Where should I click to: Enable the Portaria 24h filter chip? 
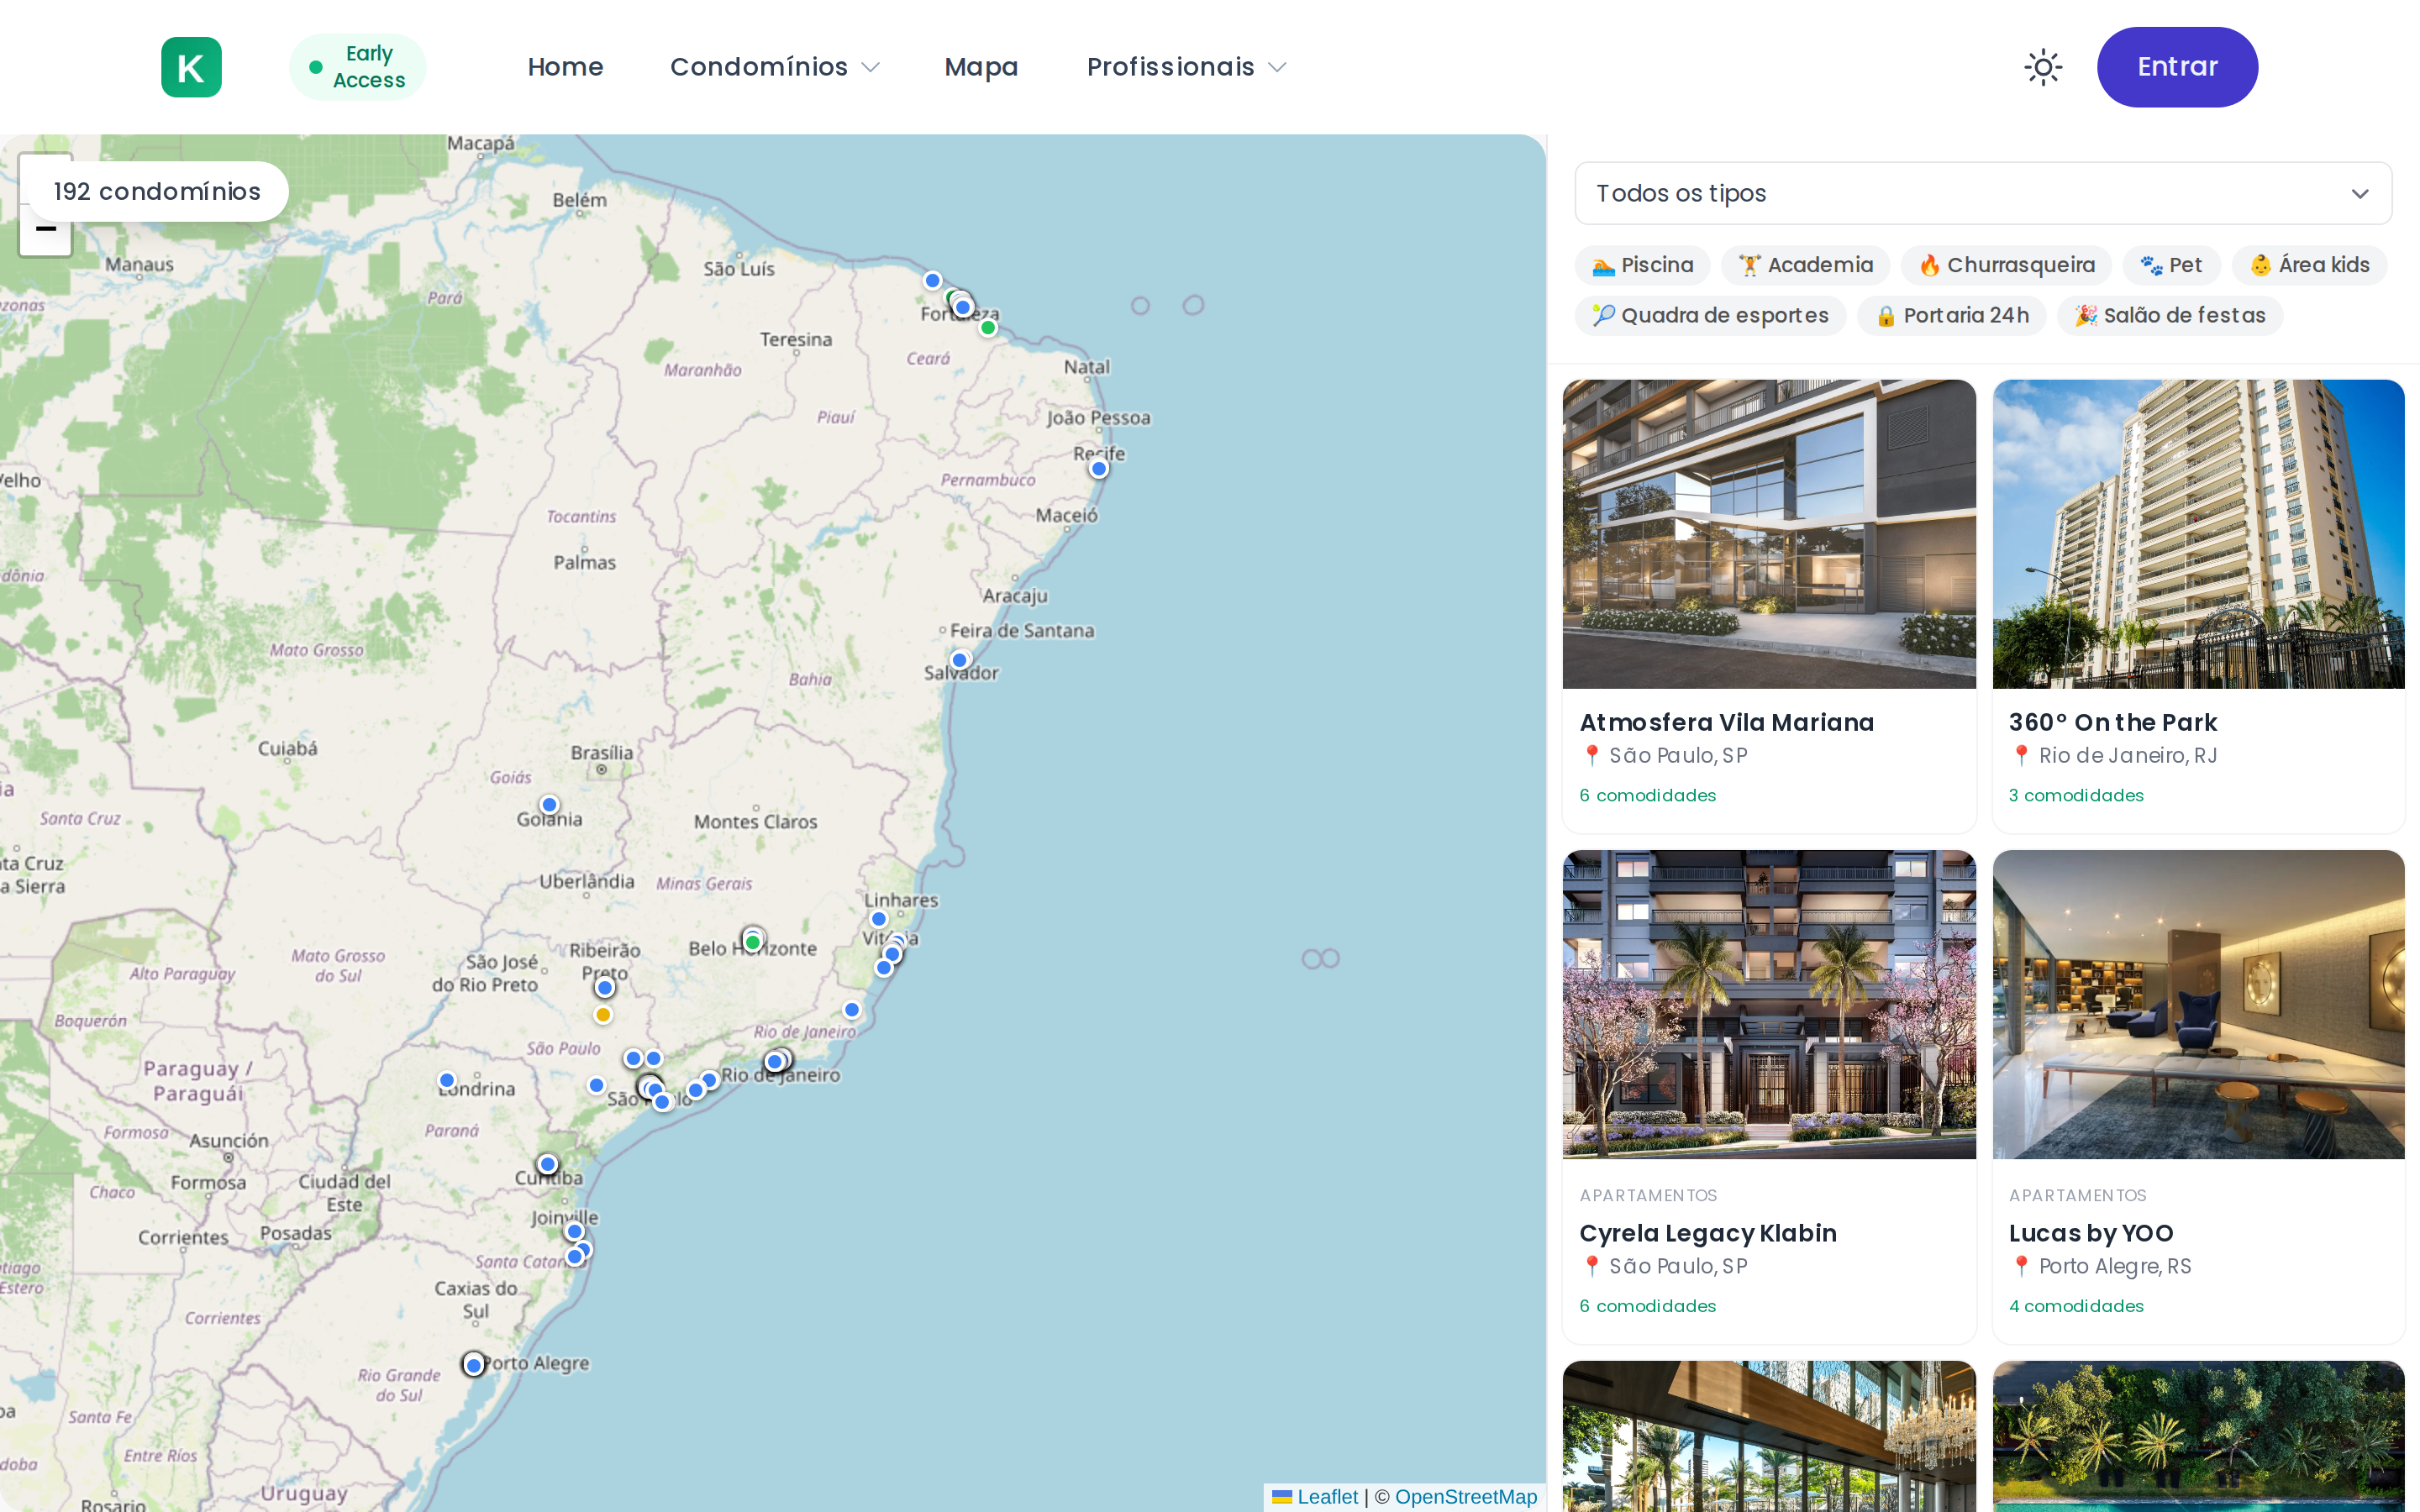[x=1951, y=316]
